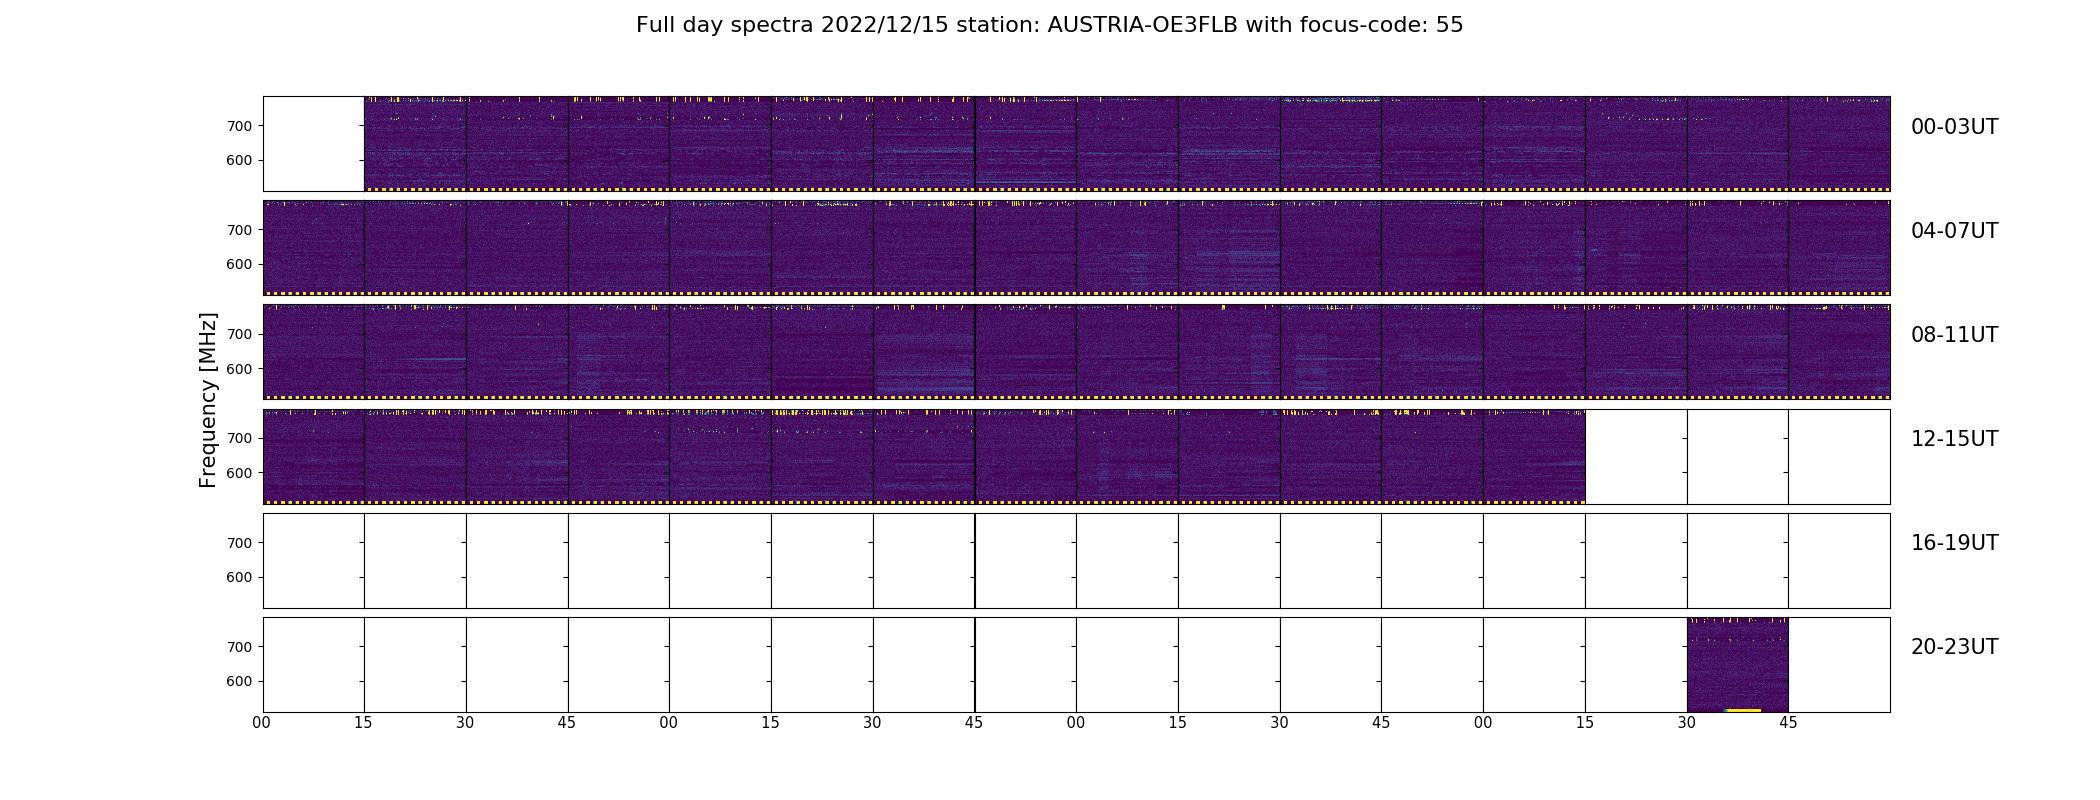Select the '08-11UT' row label
Image resolution: width=2100 pixels, height=800 pixels.
tap(1954, 335)
